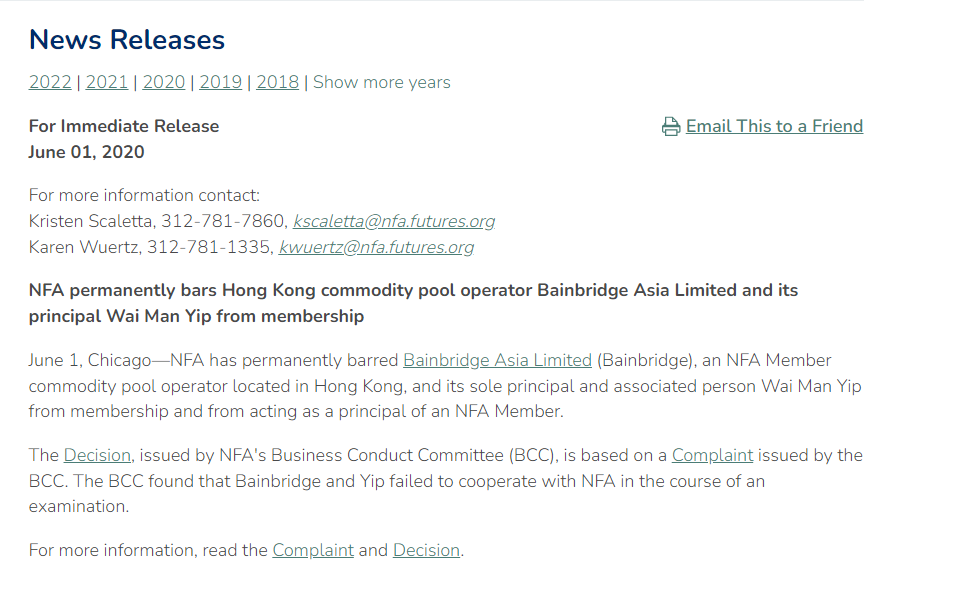Read the Complaint in the final sentence
Screen dimensions: 968x613
click(313, 551)
